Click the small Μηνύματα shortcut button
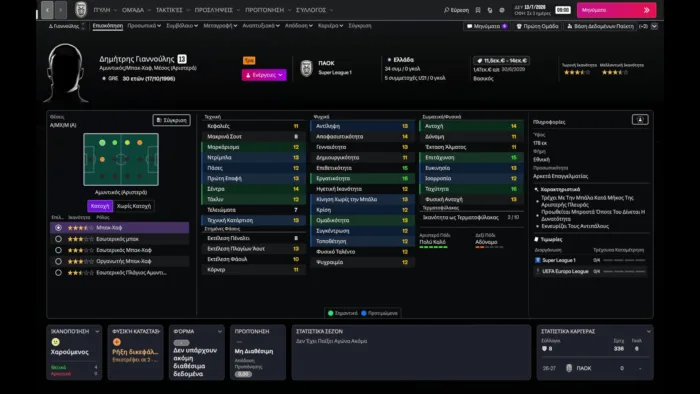Viewport: 700px width, 394px height. [x=487, y=26]
